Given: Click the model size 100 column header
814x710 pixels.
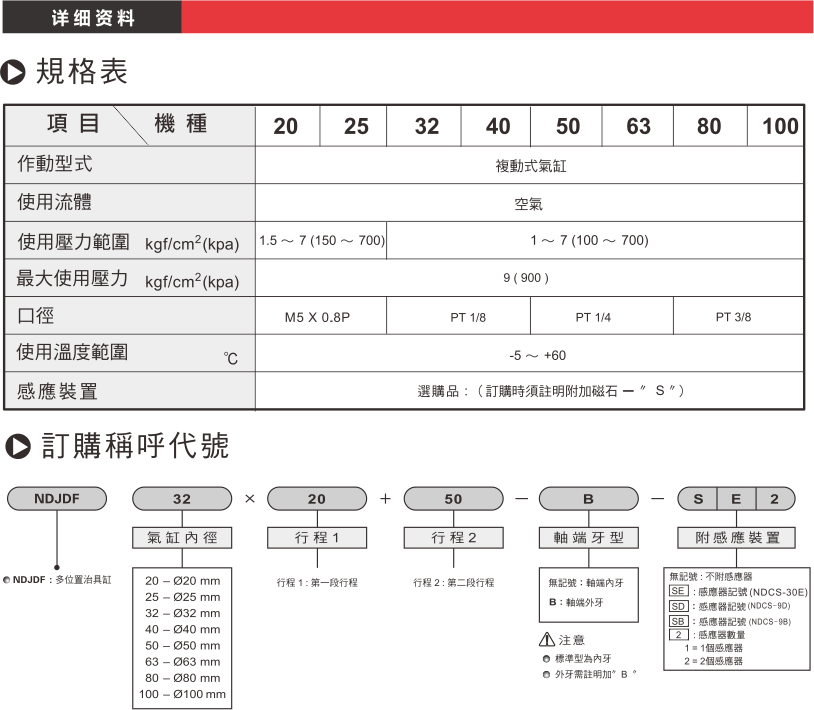Looking at the screenshot, I should point(779,126).
